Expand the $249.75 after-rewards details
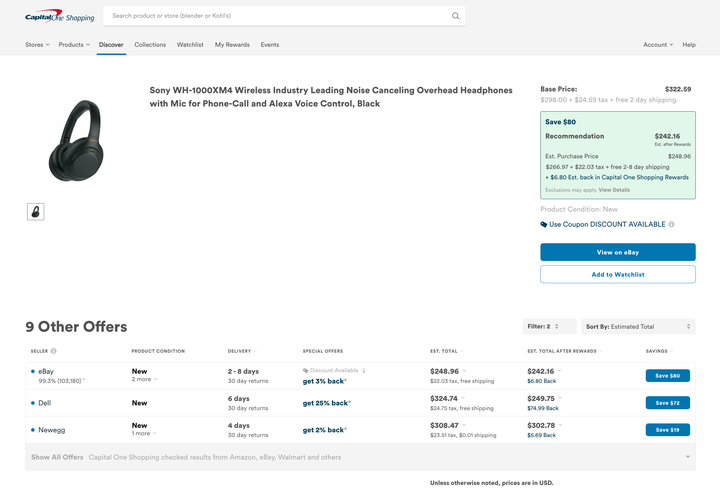 [x=560, y=398]
